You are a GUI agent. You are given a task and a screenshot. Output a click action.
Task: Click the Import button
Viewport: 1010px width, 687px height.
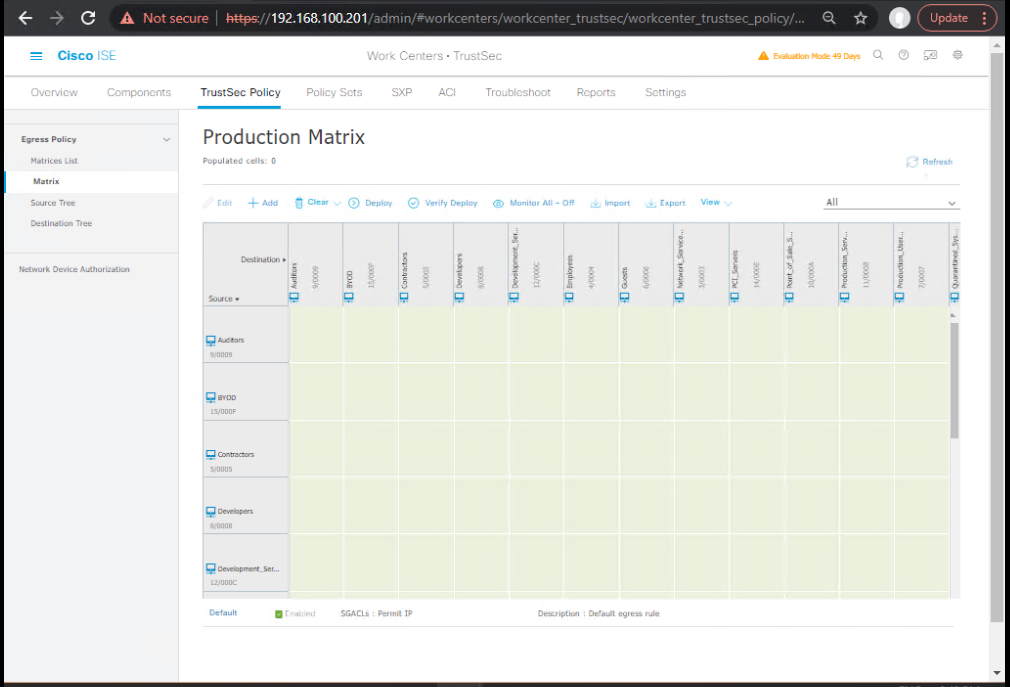click(x=610, y=203)
